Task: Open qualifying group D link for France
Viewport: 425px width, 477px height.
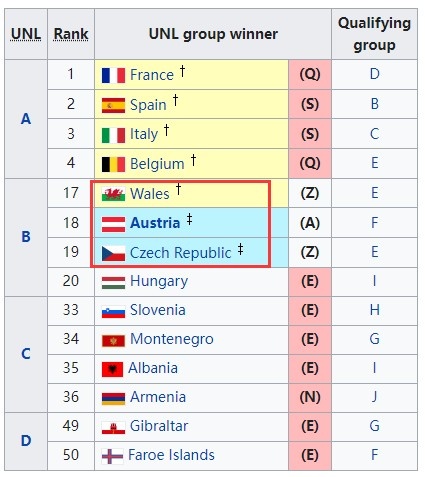Action: 375,74
